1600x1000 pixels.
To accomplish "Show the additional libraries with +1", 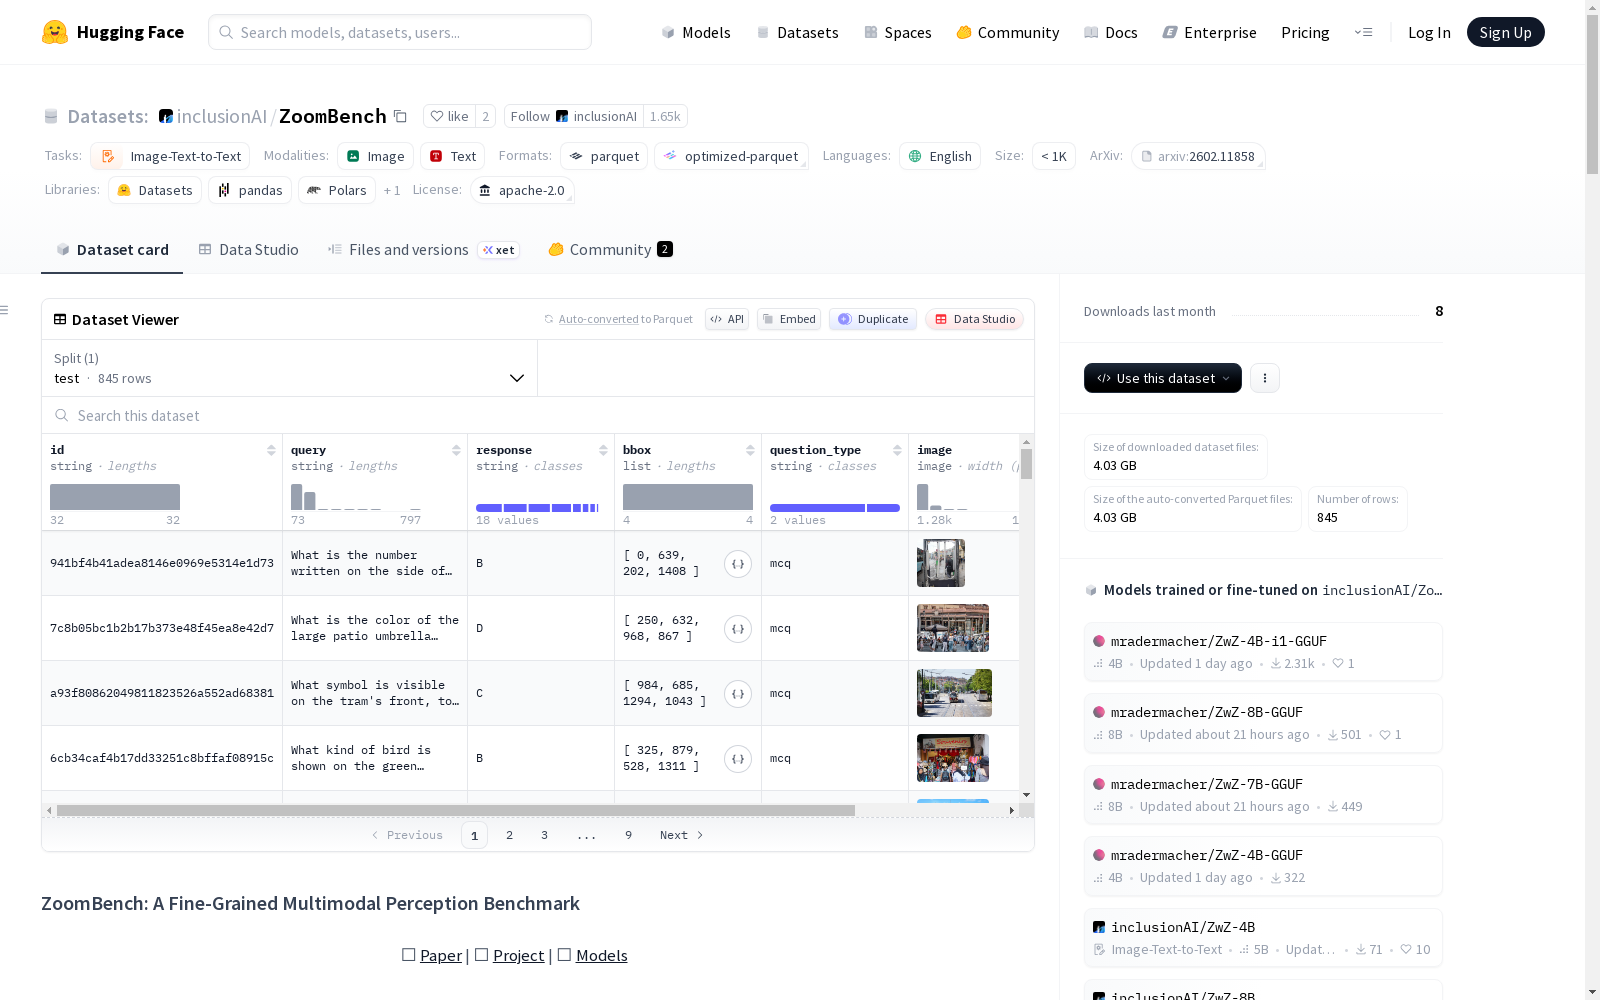I will (x=392, y=190).
